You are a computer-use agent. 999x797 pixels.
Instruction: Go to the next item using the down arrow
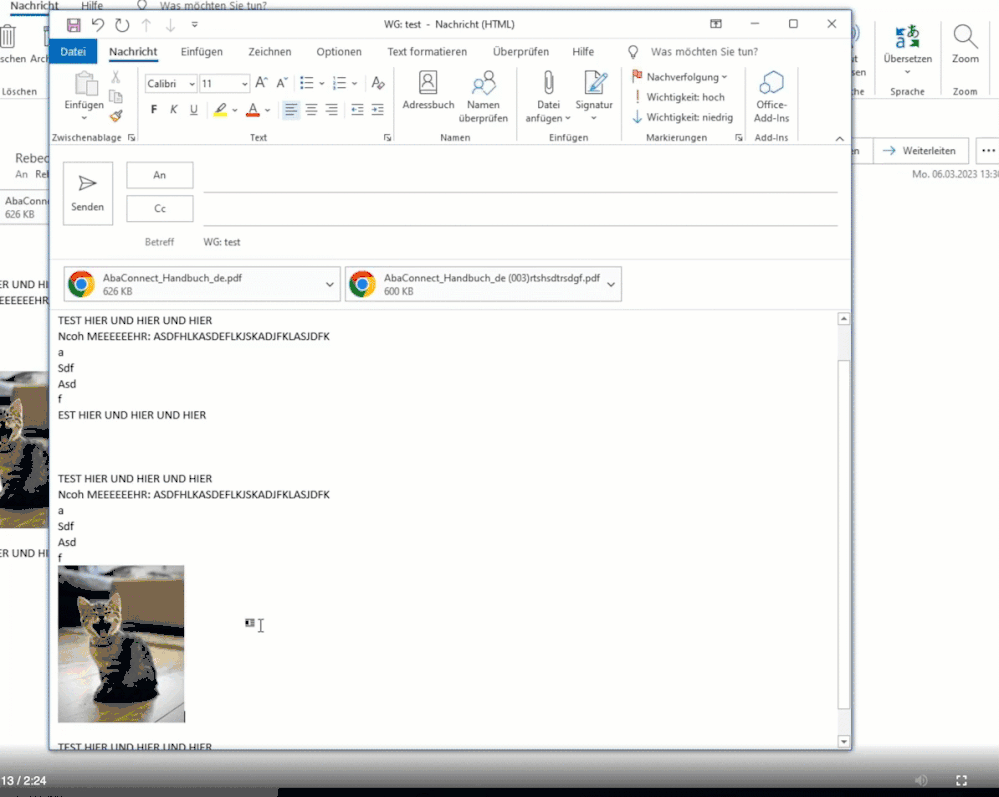coord(170,25)
